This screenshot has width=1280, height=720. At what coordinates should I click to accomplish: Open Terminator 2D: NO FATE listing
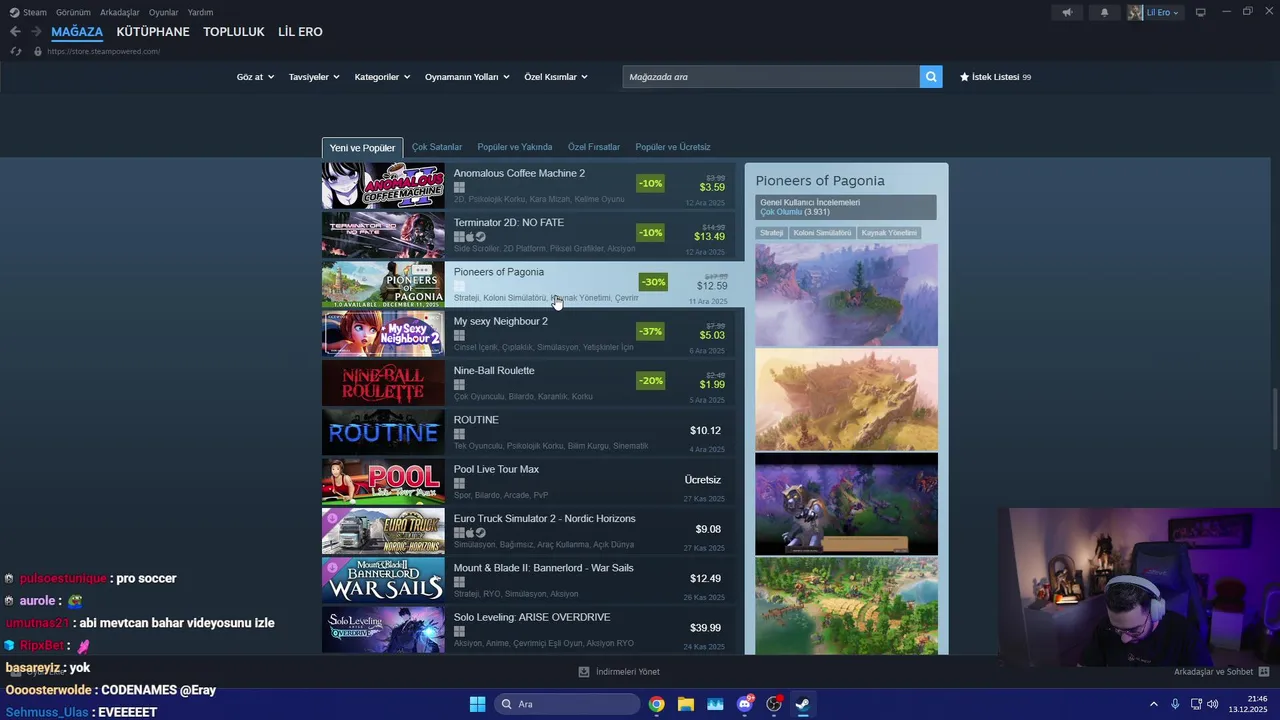[x=528, y=235]
